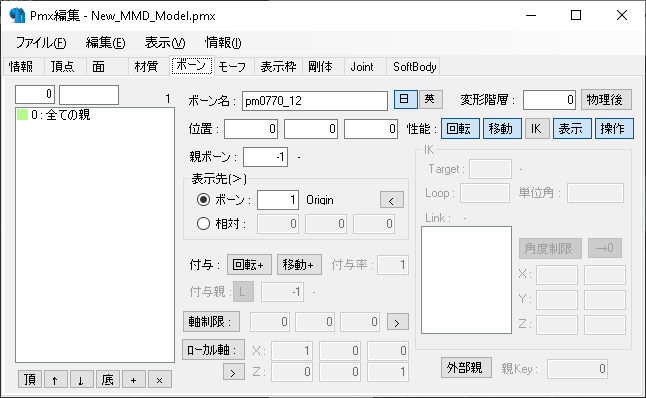Open the 表示(V) menu
Image resolution: width=646 pixels, height=398 pixels.
click(x=165, y=42)
